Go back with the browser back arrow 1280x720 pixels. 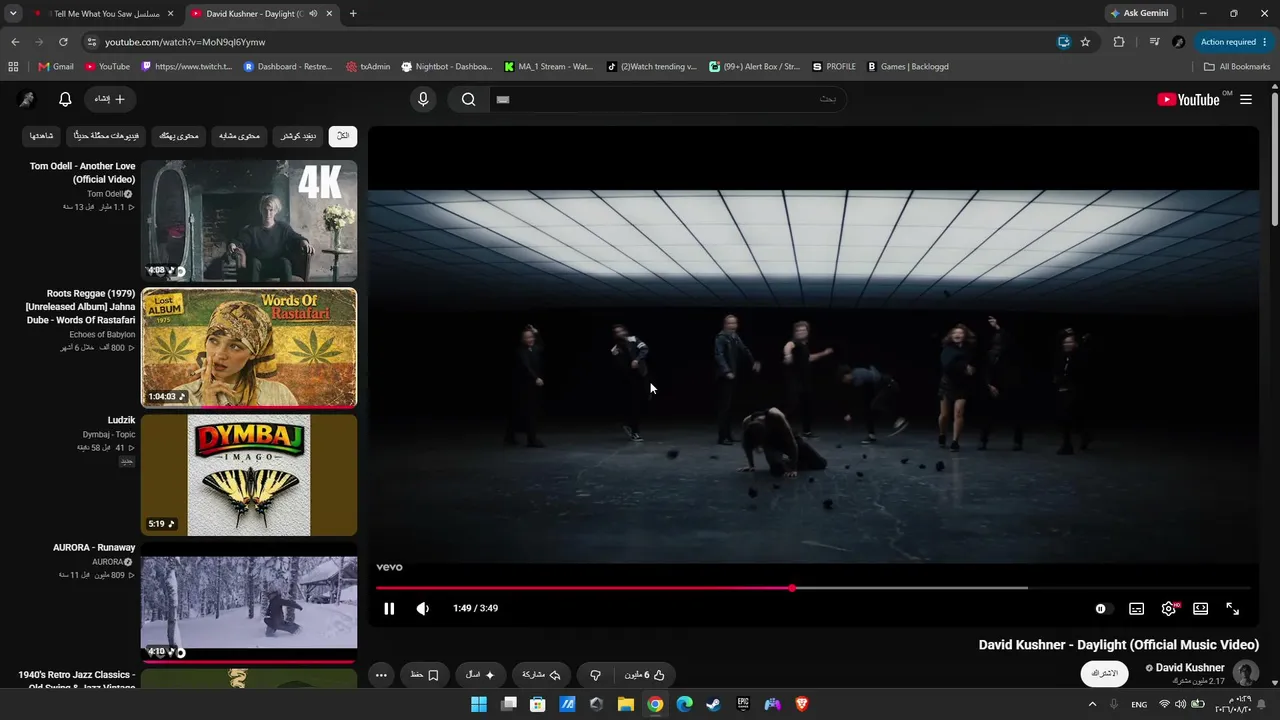click(x=15, y=42)
